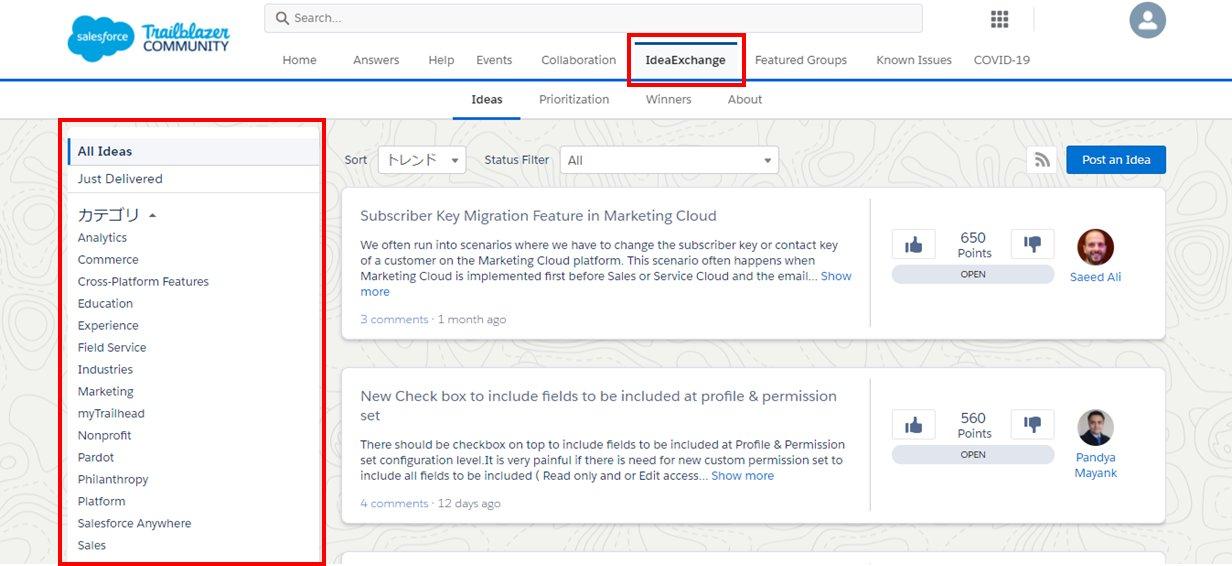
Task: Filter by the Field Service category
Action: tap(112, 348)
